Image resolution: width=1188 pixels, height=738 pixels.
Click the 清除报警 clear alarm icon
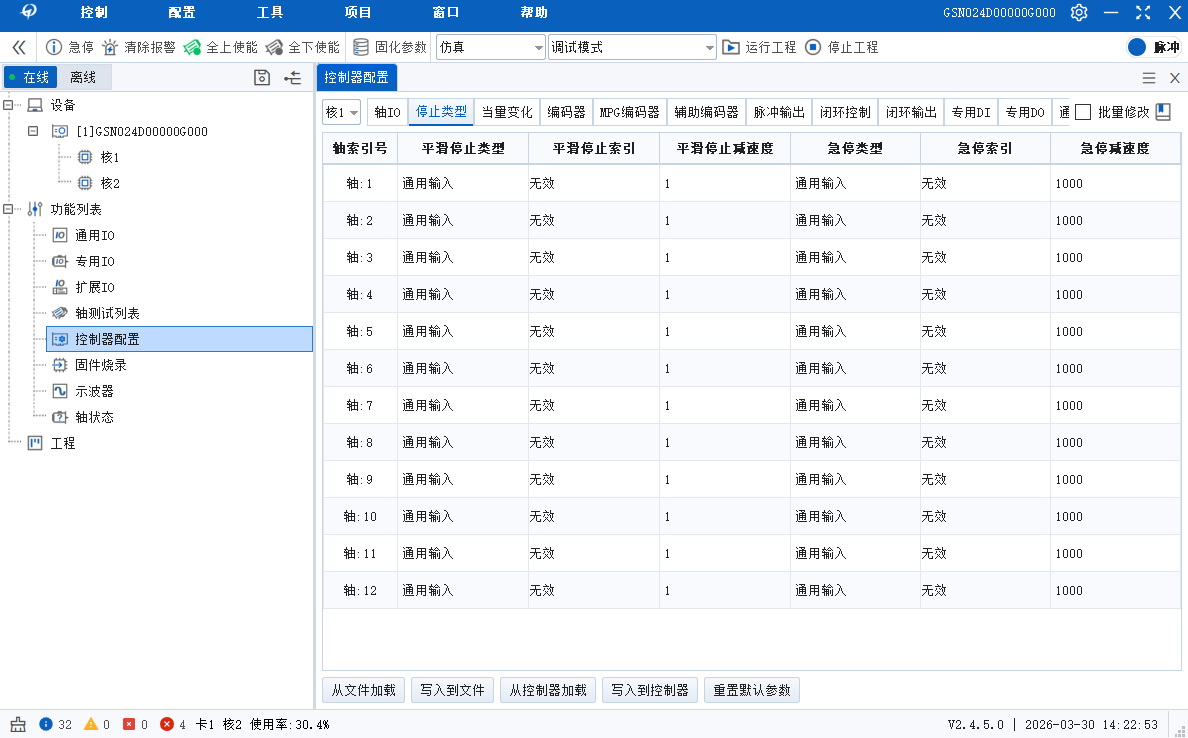(x=110, y=47)
